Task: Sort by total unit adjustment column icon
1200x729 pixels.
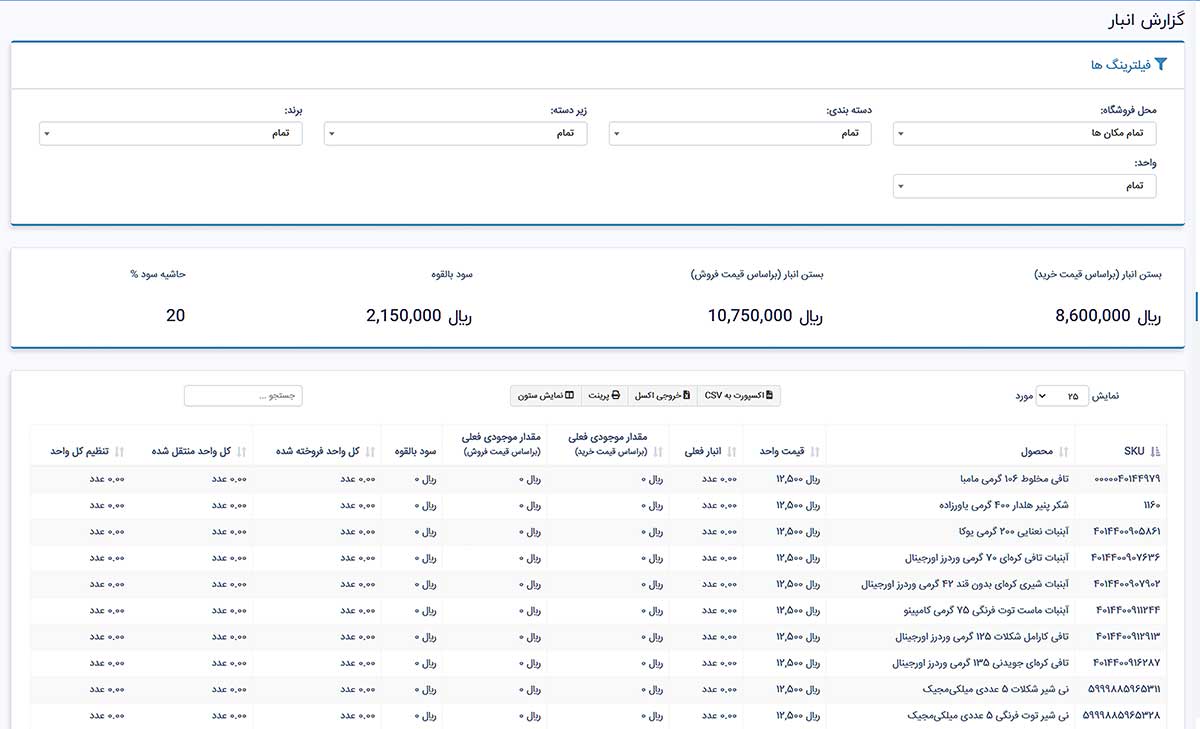Action: 118,451
